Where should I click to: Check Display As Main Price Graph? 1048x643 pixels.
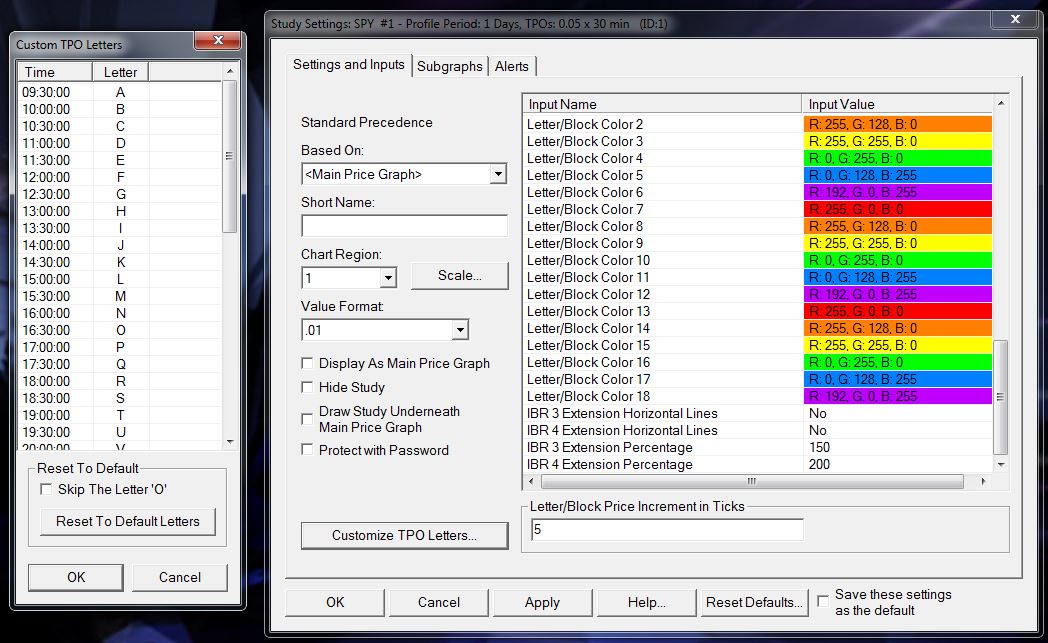click(x=308, y=363)
